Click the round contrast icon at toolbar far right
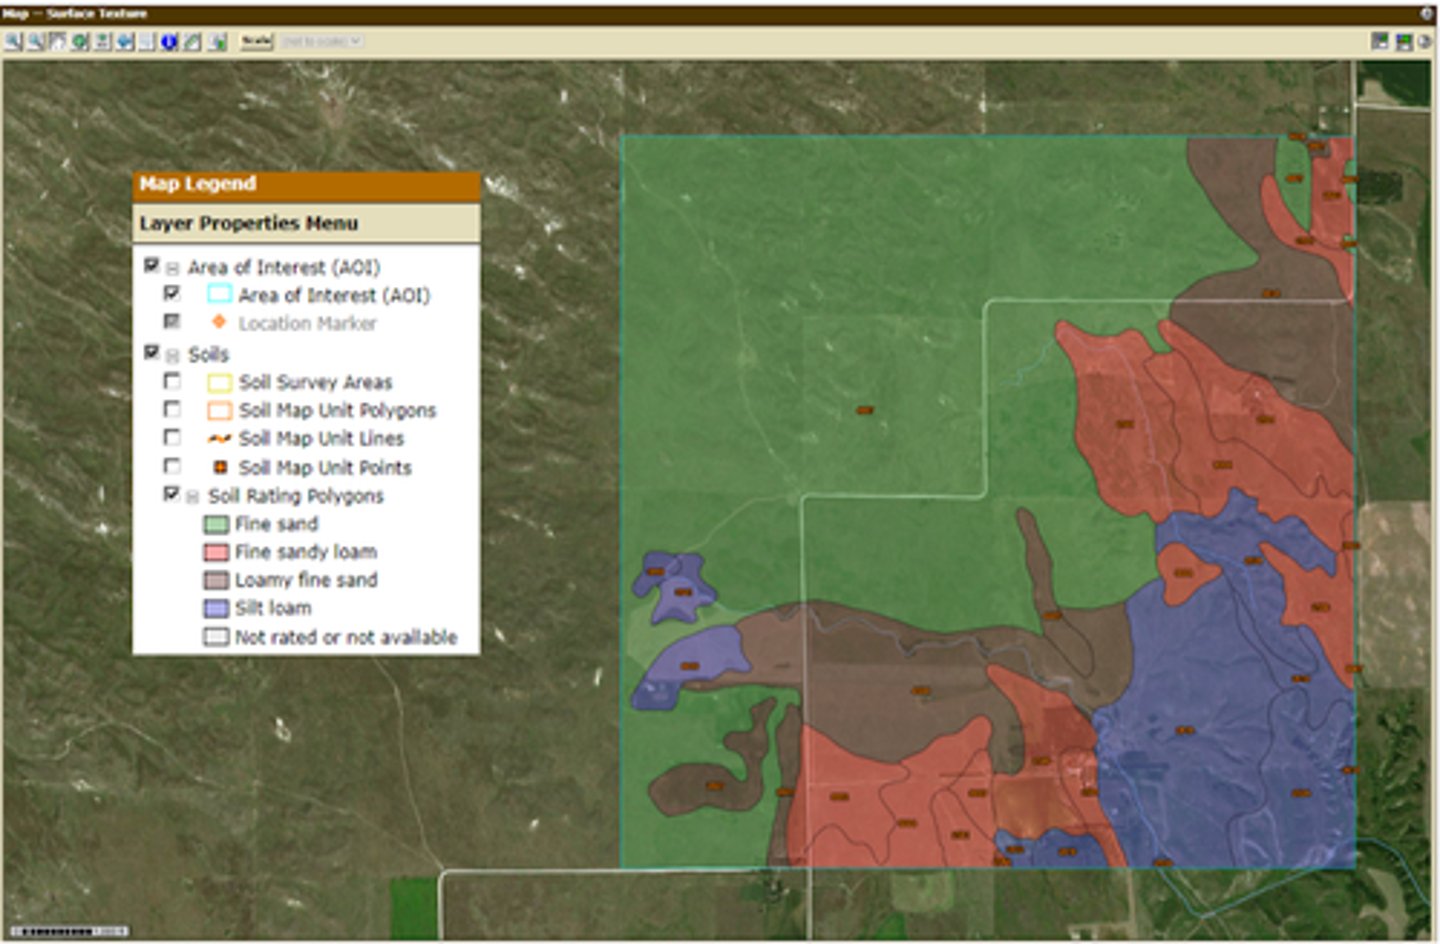 1426,41
